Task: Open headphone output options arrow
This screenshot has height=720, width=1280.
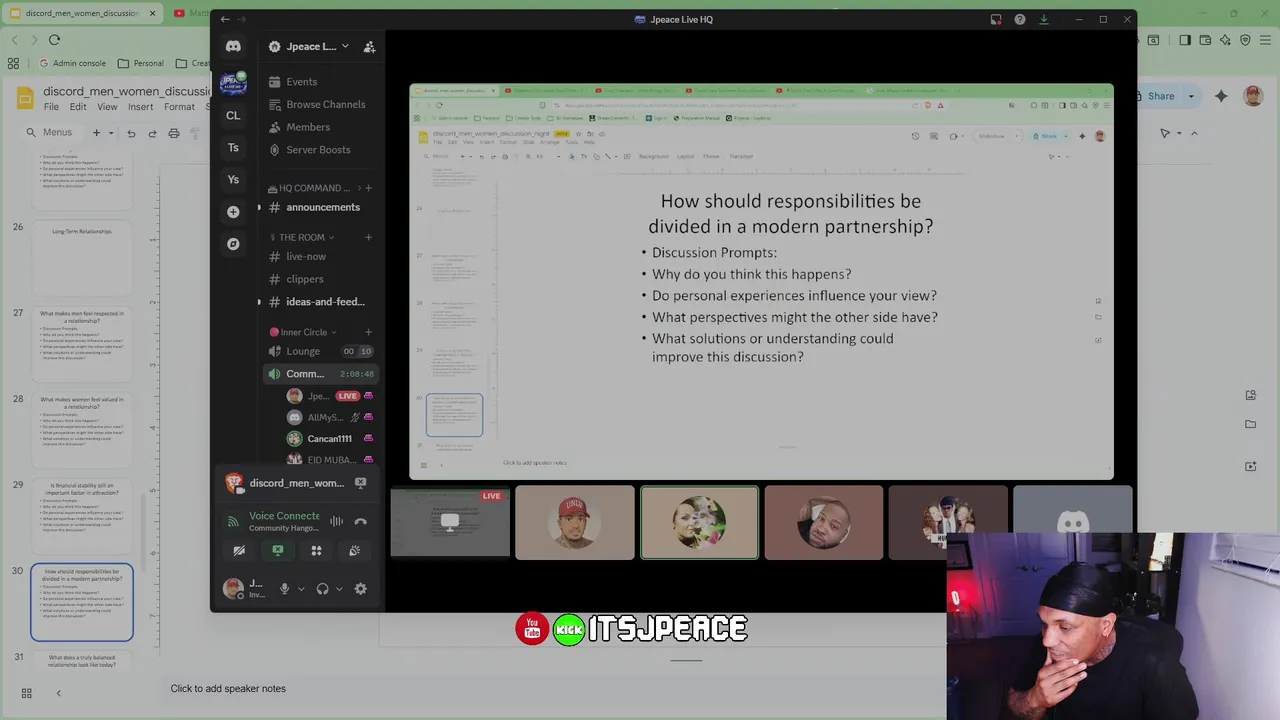Action: tap(339, 589)
